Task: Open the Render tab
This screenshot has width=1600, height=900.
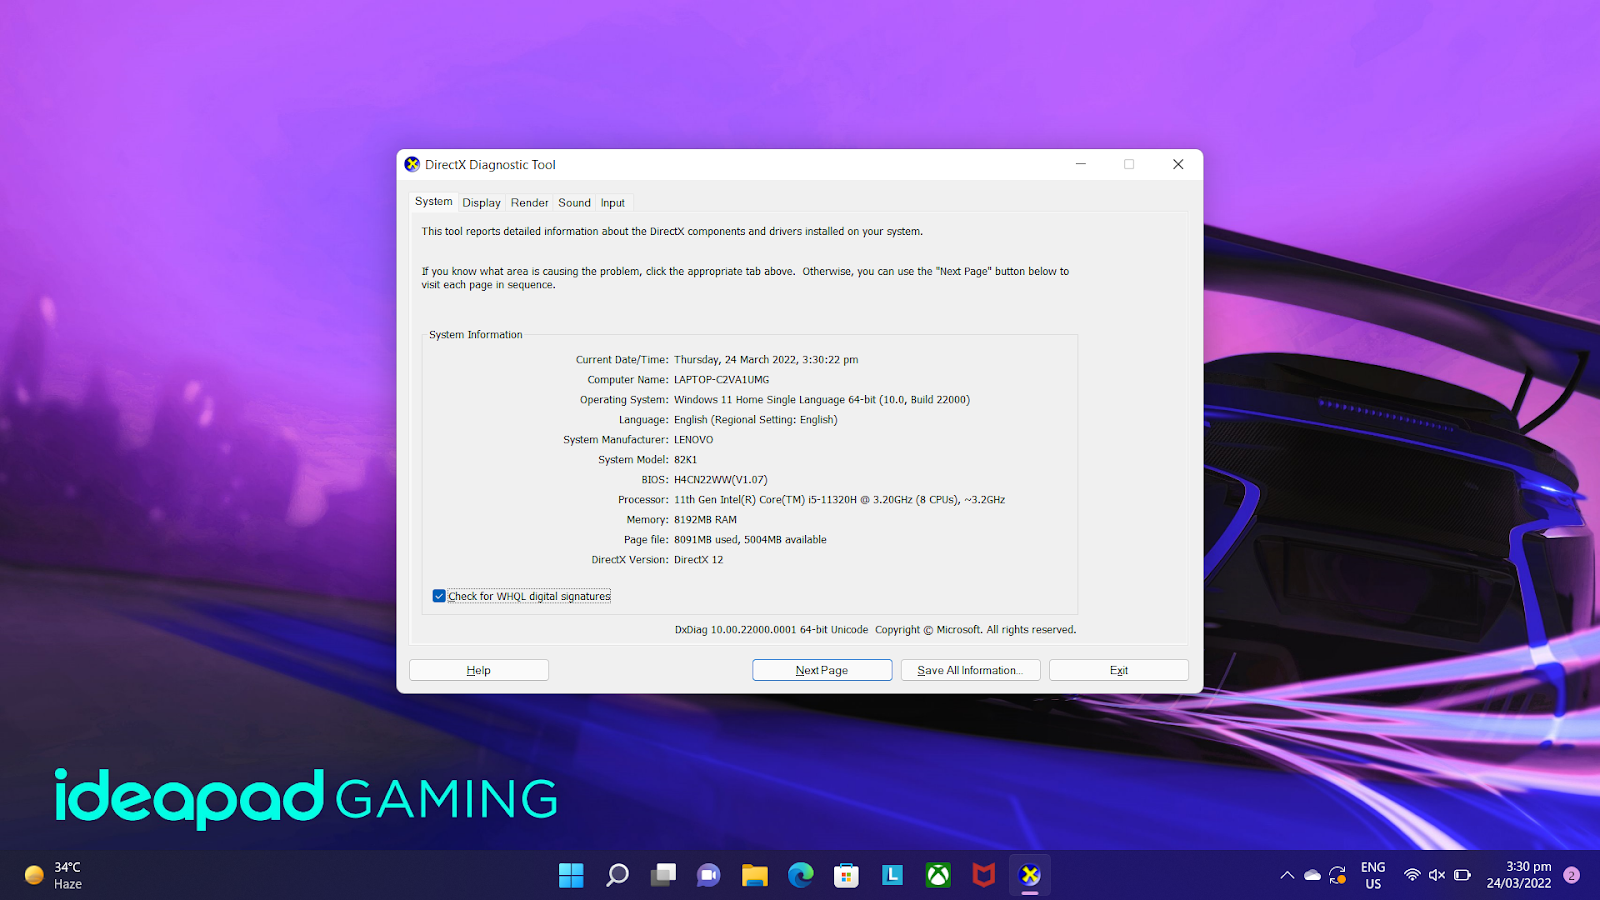Action: [529, 203]
